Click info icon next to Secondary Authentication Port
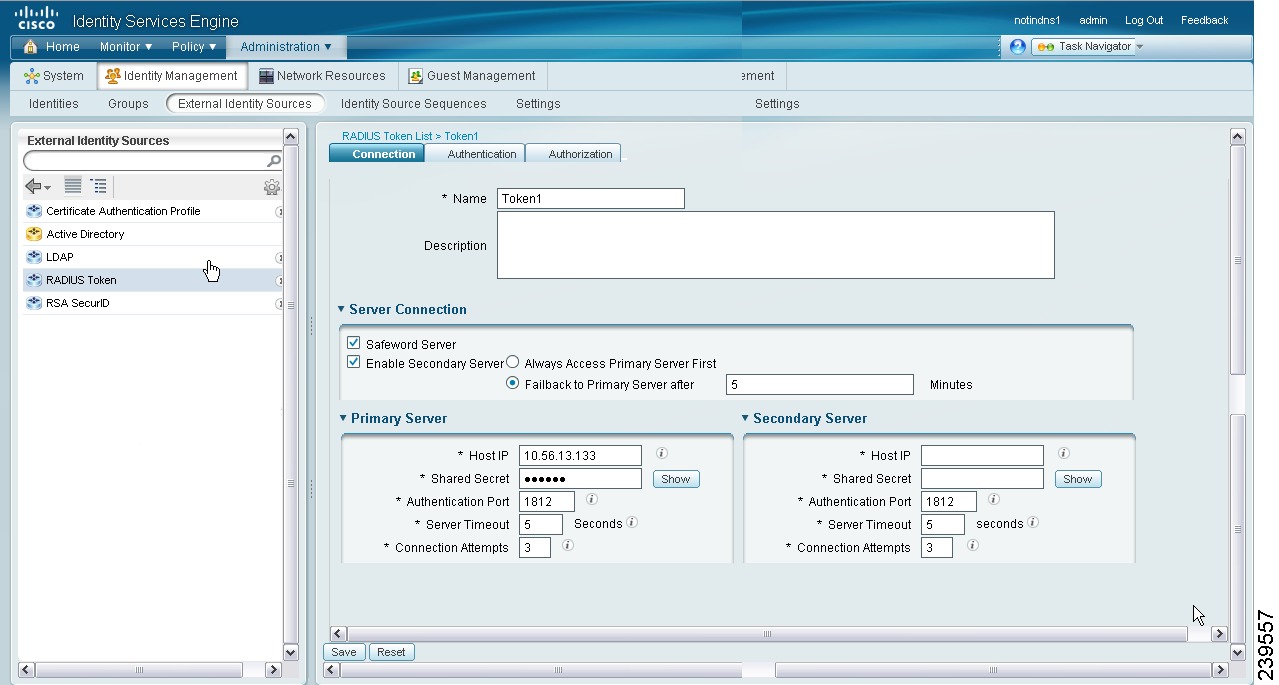Viewport: 1279px width, 685px height. [993, 499]
